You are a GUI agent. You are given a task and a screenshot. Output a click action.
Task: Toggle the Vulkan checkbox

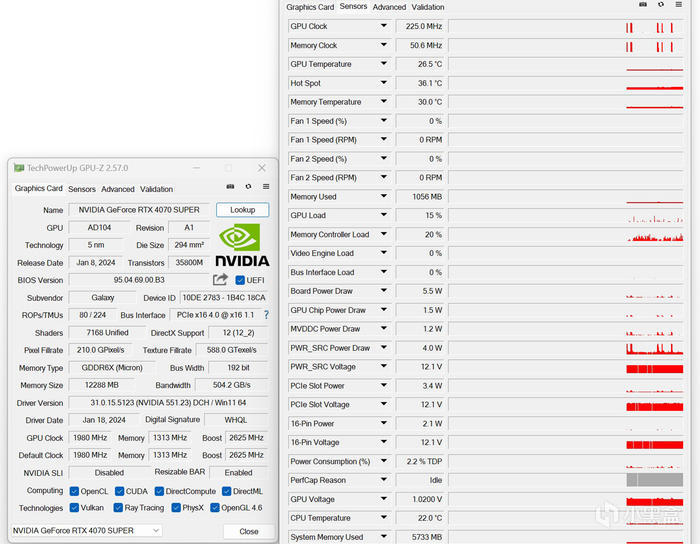(x=74, y=508)
